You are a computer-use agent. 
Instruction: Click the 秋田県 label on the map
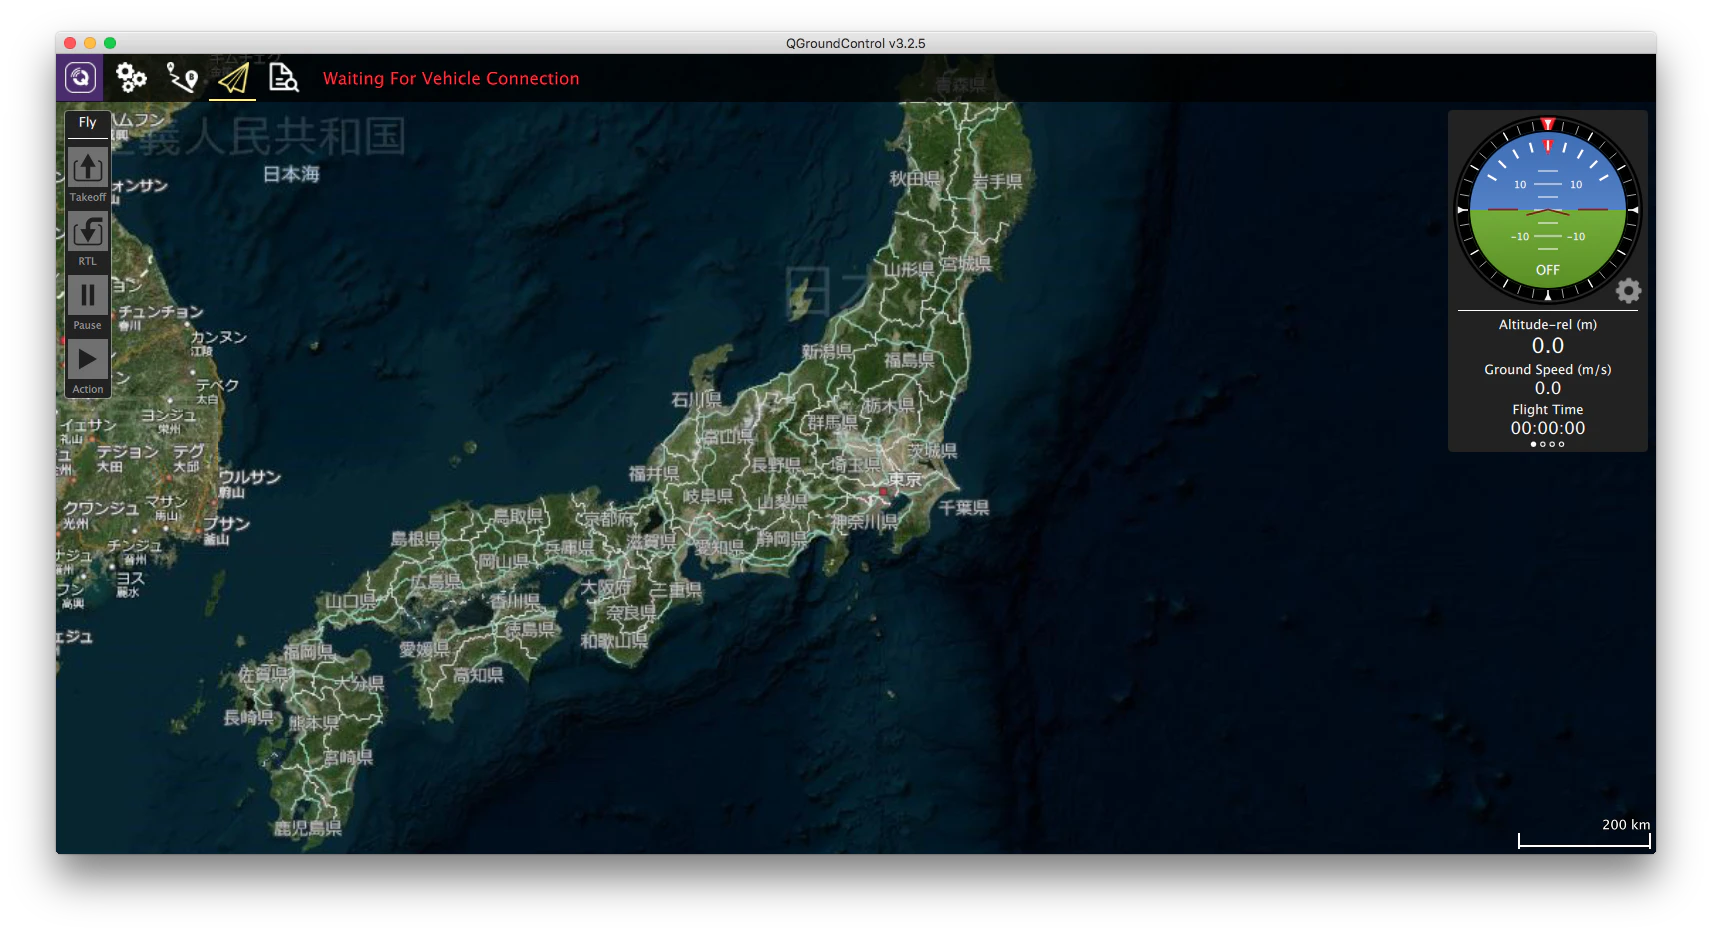click(916, 179)
